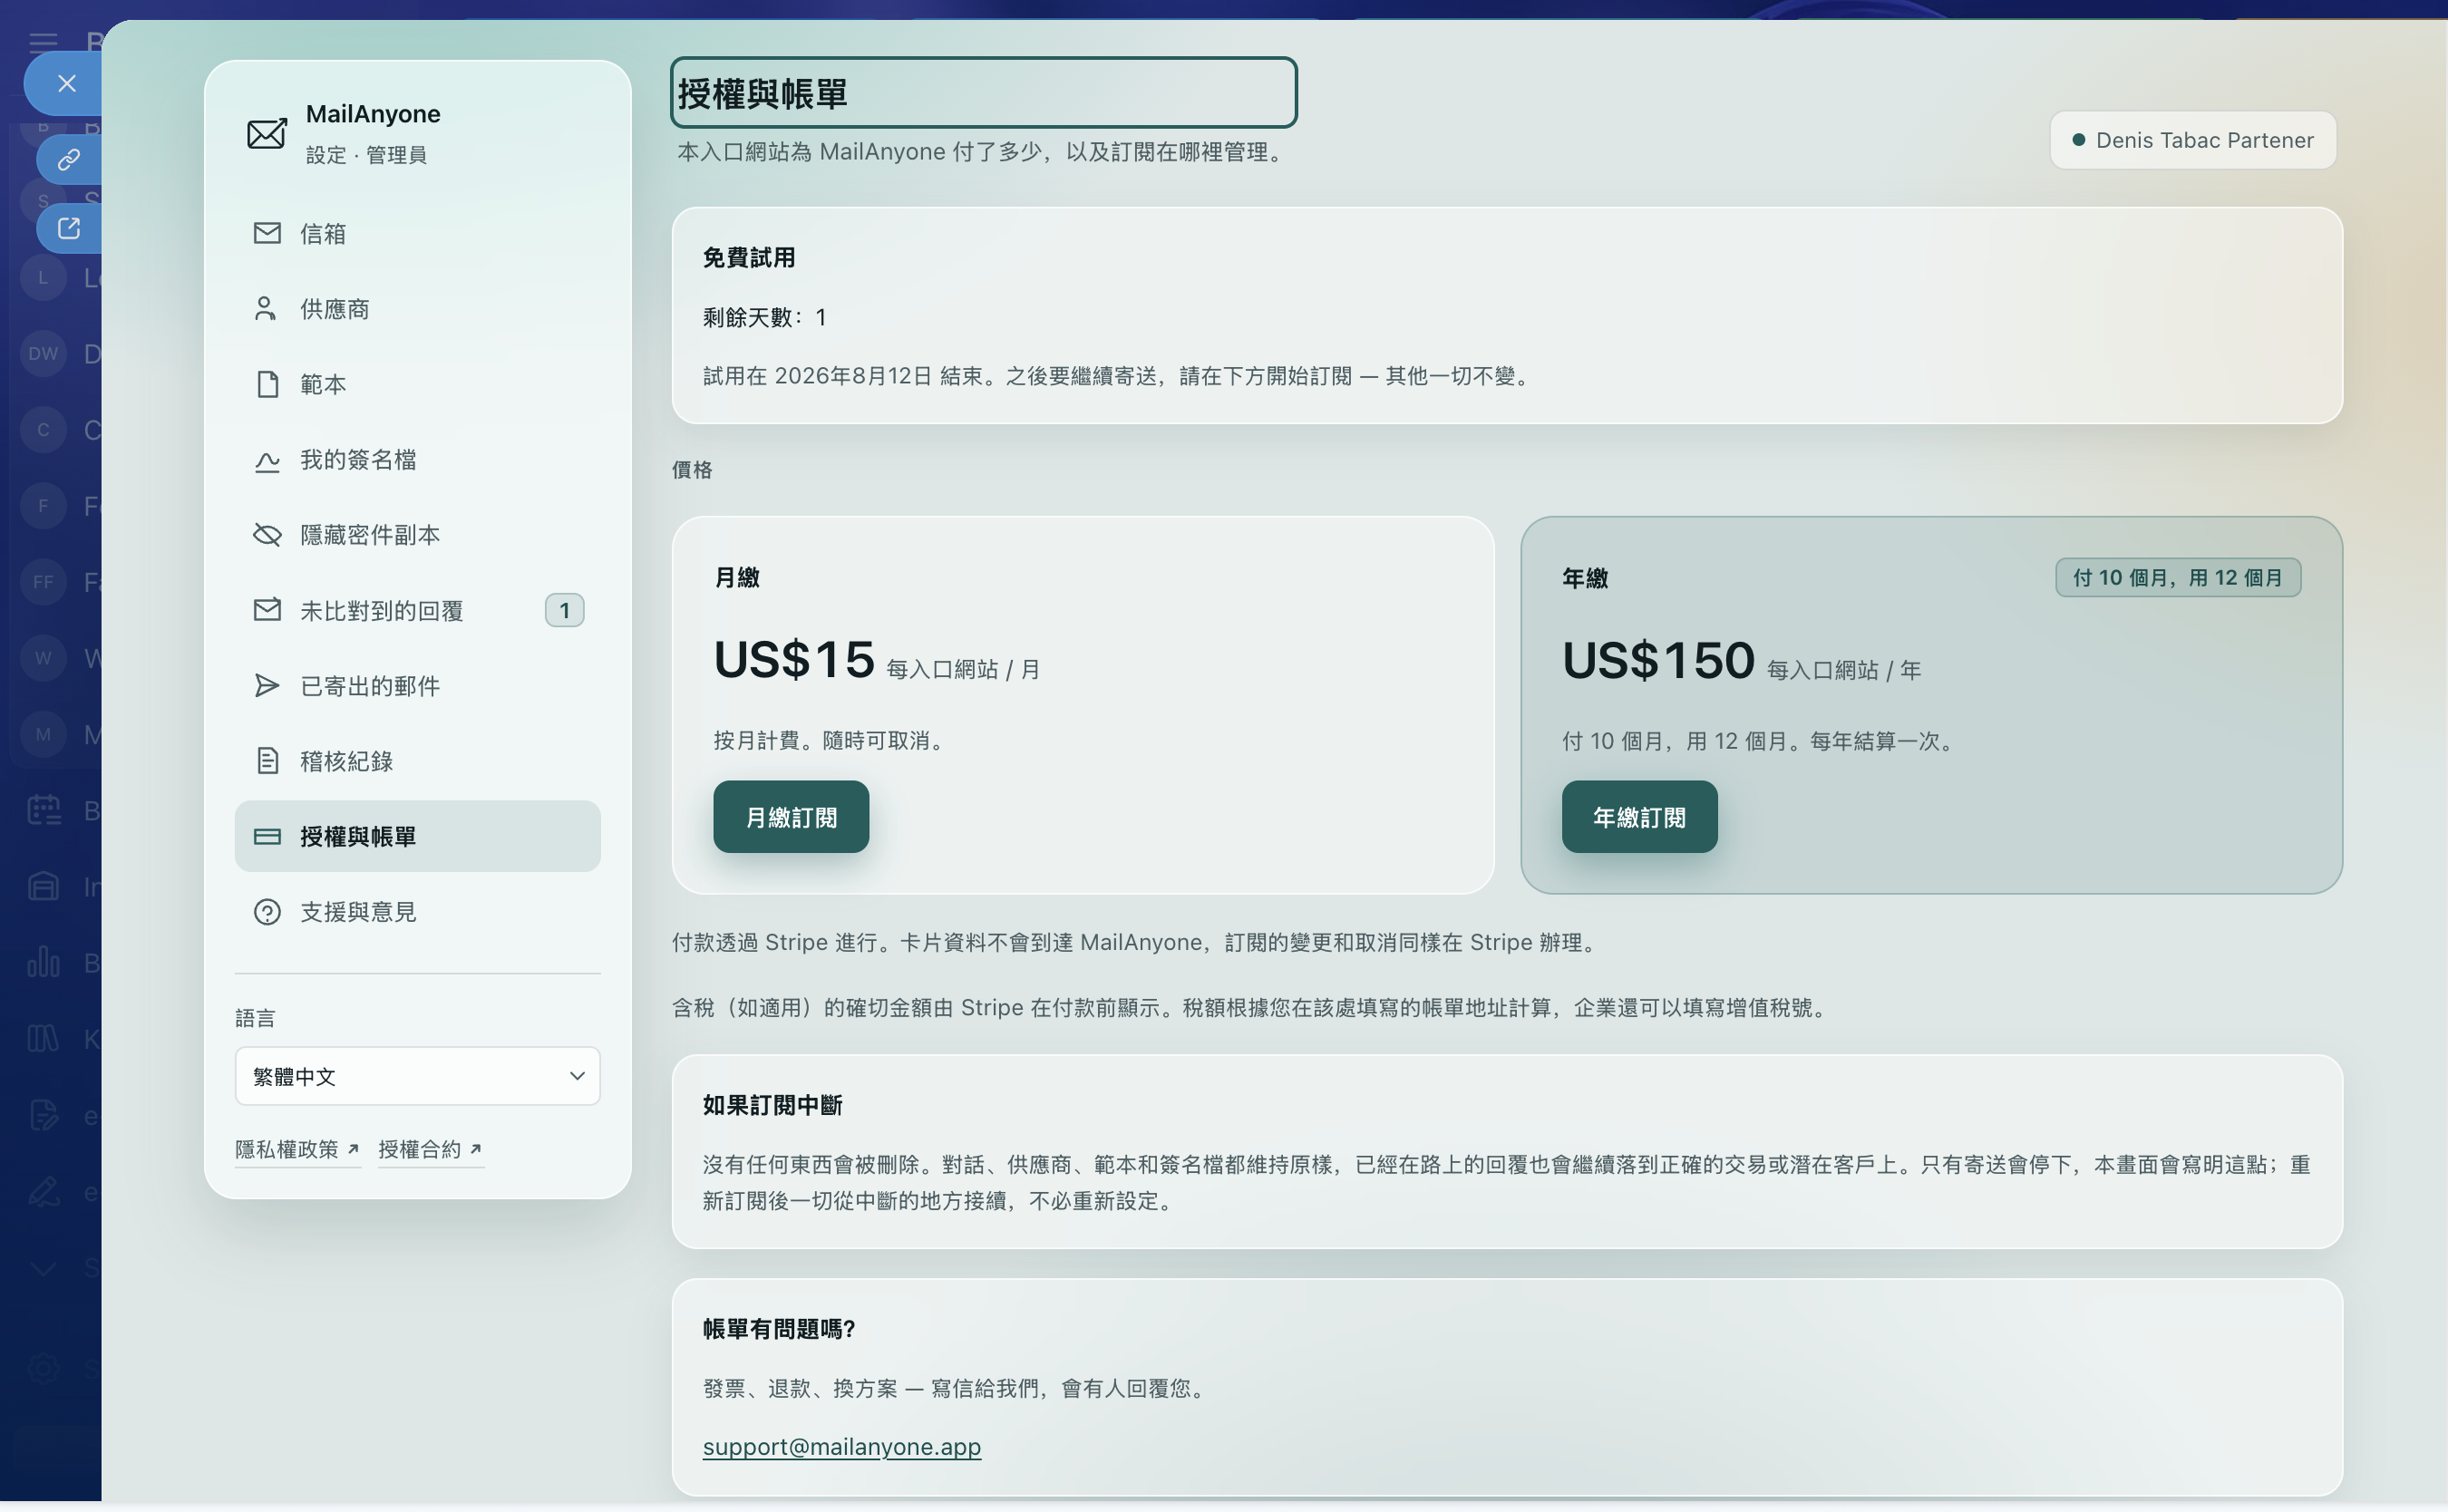Screen dimensions: 2448x1512
Task: Go to 已寄出的郵件 page
Action: coord(417,686)
